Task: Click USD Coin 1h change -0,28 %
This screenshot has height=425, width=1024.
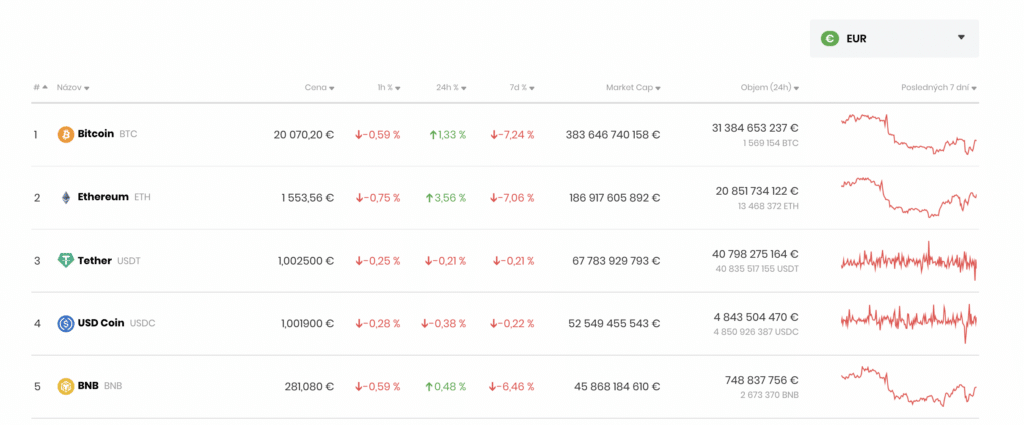Action: pos(377,323)
